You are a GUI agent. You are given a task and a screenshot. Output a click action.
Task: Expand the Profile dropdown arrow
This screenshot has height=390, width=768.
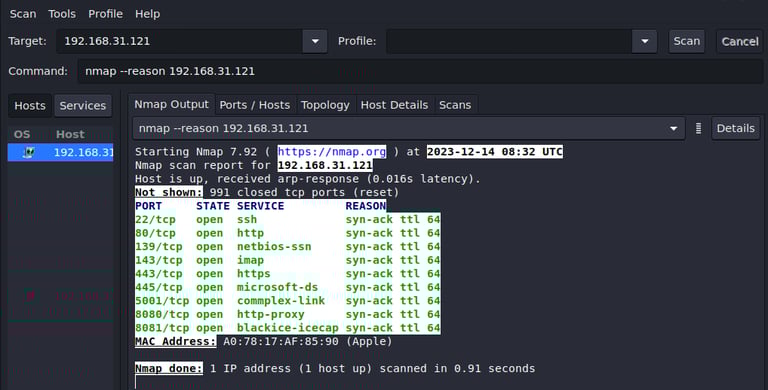645,41
